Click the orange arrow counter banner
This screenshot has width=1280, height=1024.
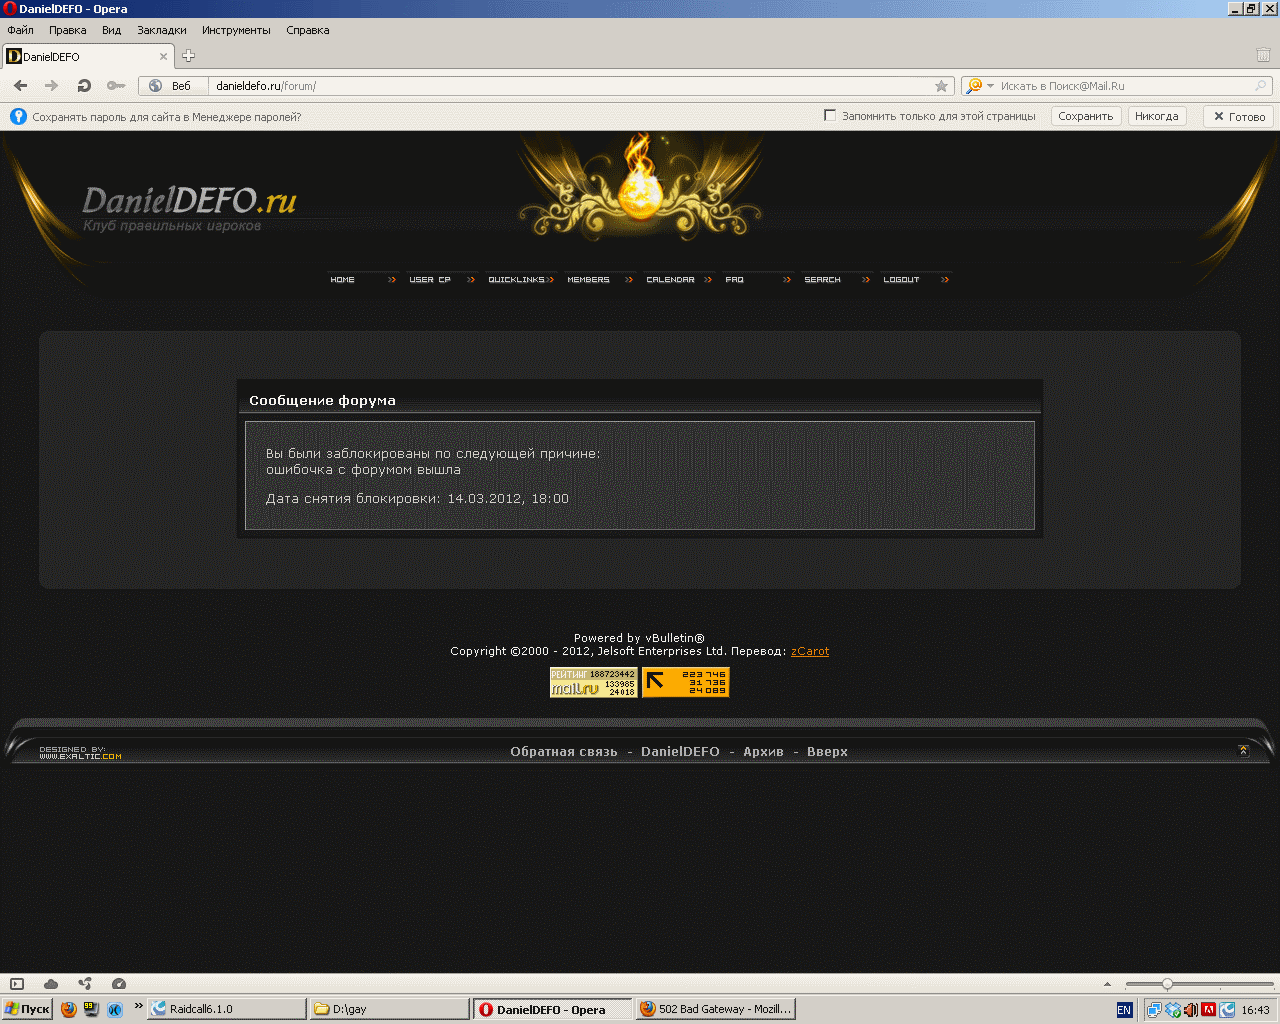pos(686,682)
